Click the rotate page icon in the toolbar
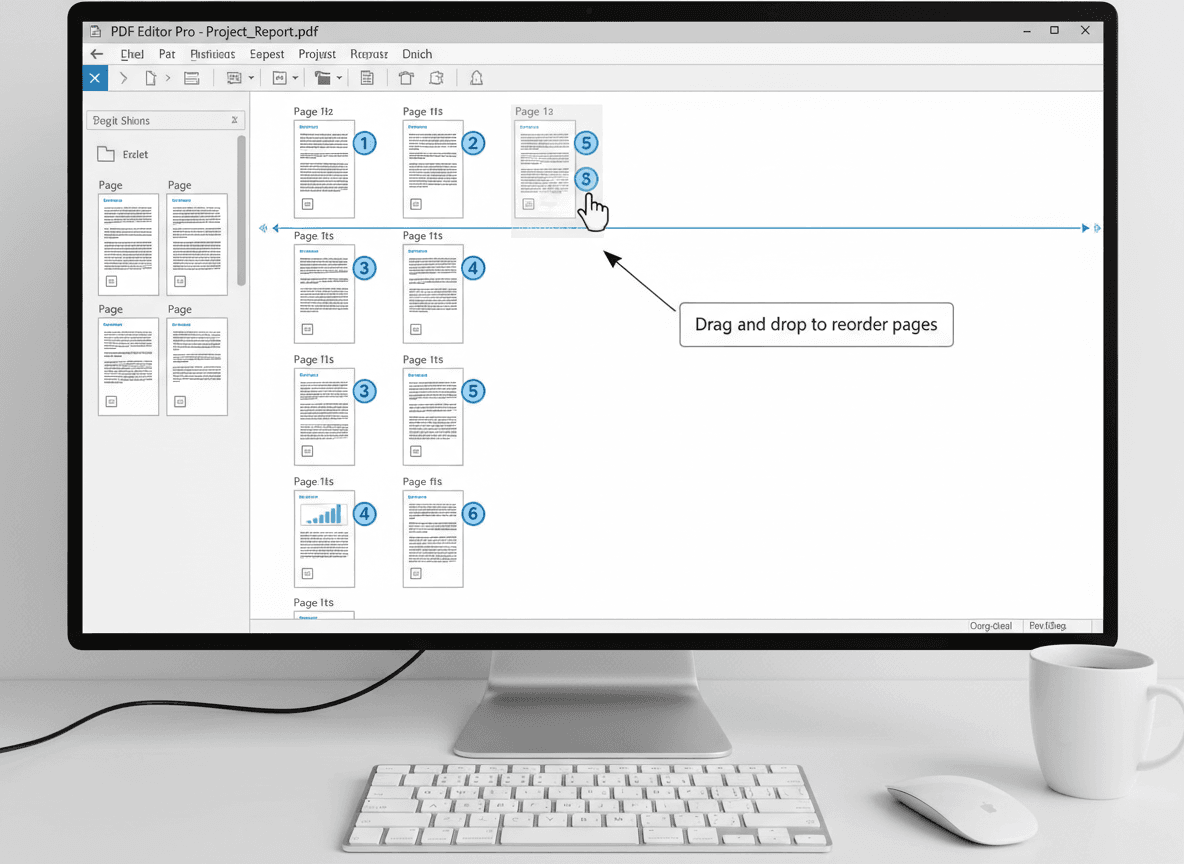Image resolution: width=1184 pixels, height=864 pixels. coord(437,78)
